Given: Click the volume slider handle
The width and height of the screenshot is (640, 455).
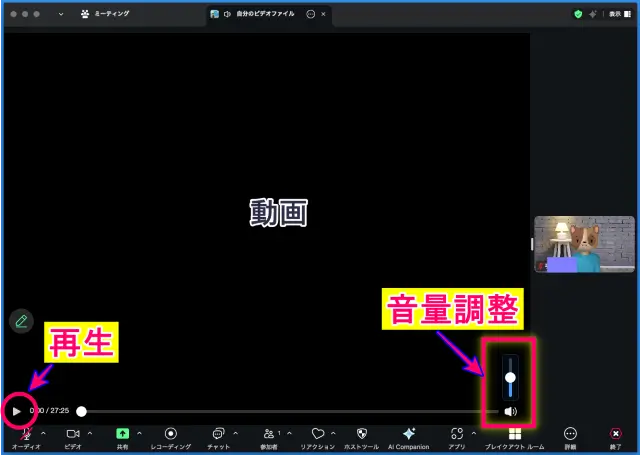Looking at the screenshot, I should pyautogui.click(x=510, y=378).
